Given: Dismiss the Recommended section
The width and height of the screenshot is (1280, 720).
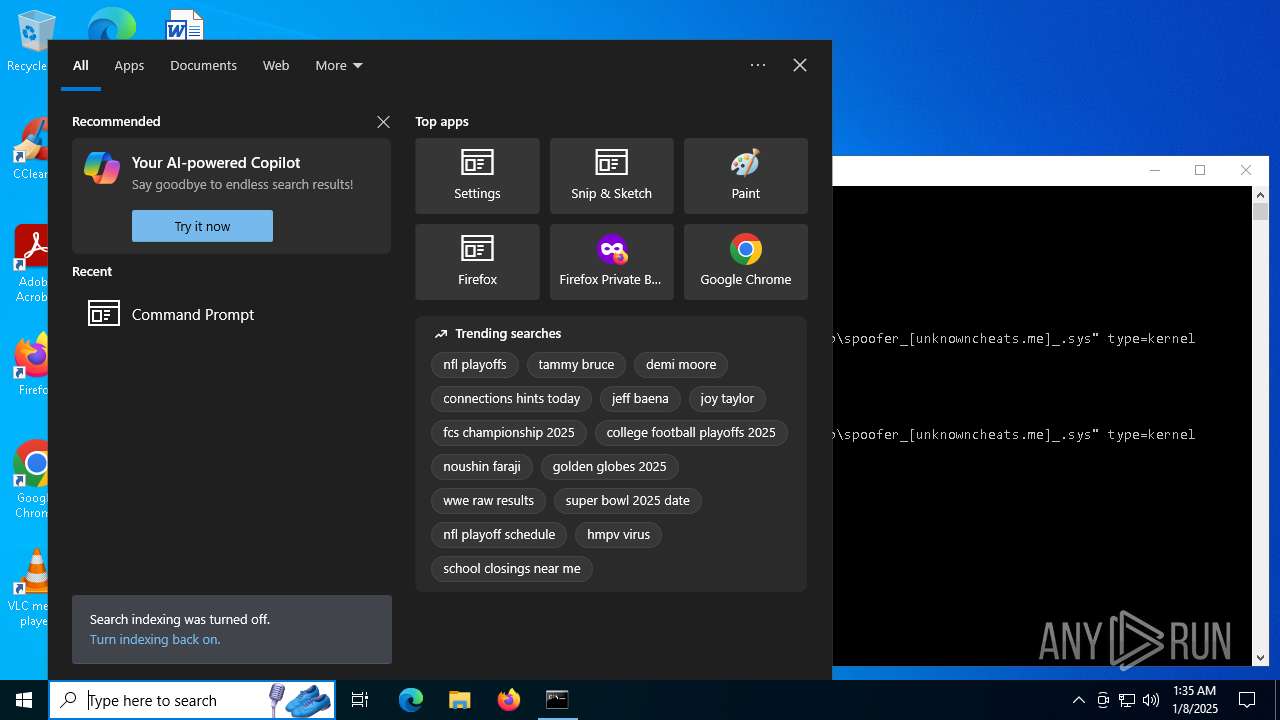Looking at the screenshot, I should 383,122.
